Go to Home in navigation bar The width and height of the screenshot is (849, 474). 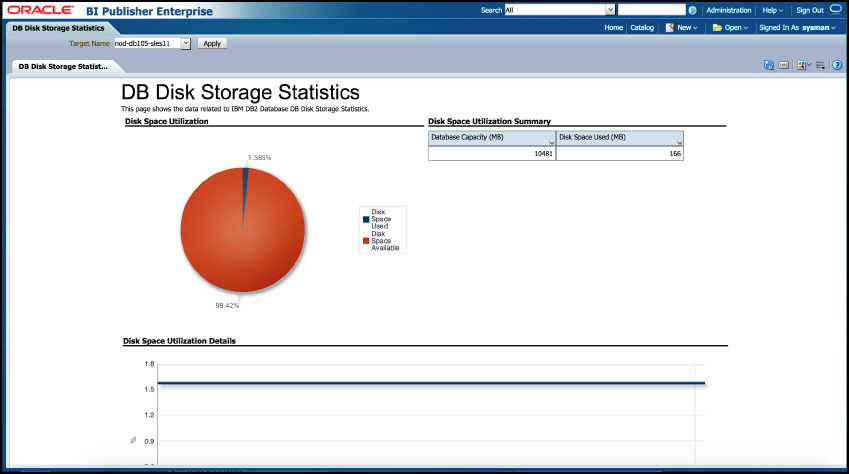(x=613, y=28)
